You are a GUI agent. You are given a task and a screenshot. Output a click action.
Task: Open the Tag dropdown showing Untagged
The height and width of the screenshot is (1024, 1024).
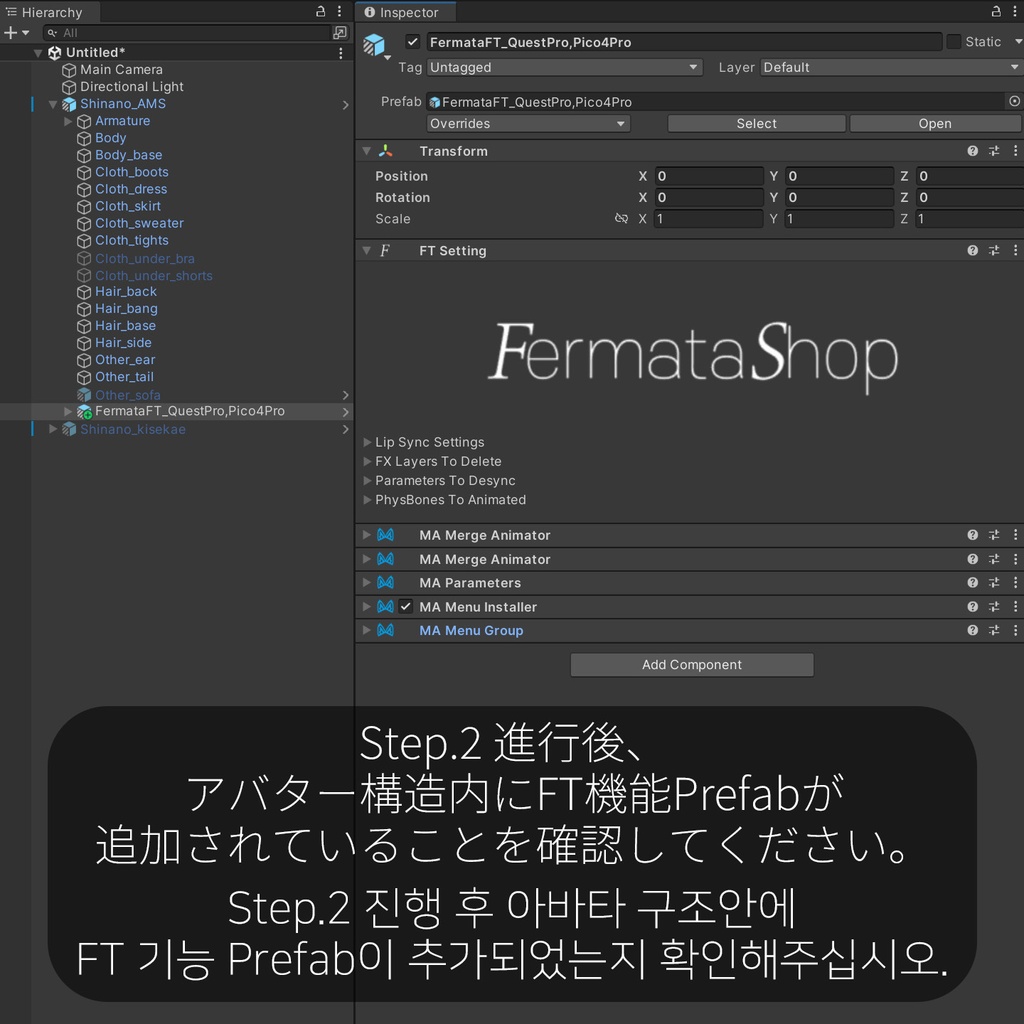(x=565, y=67)
